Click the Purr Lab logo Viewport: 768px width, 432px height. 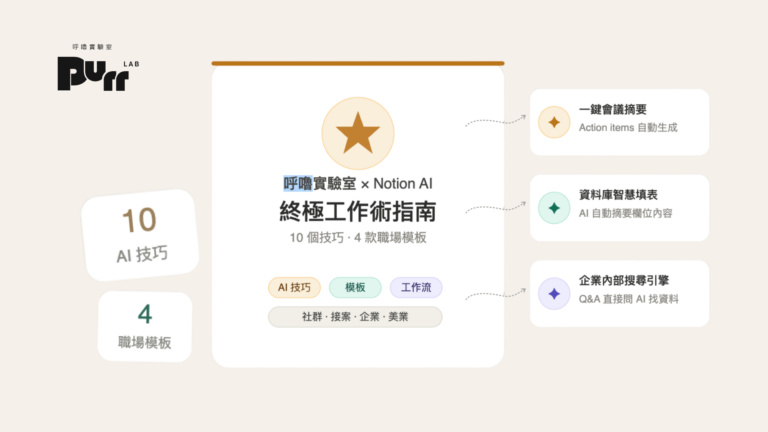click(98, 73)
